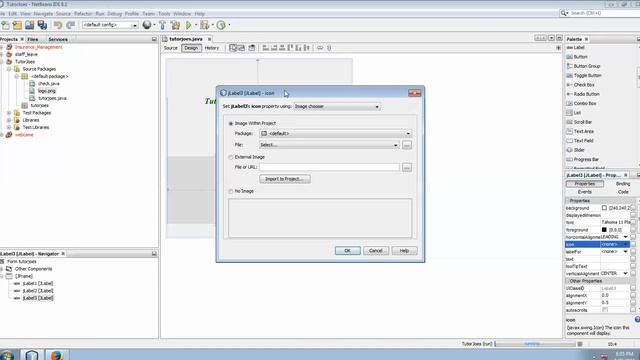Viewport: 640px width, 360px height.
Task: Click browse button next to File or URL
Action: coord(407,167)
